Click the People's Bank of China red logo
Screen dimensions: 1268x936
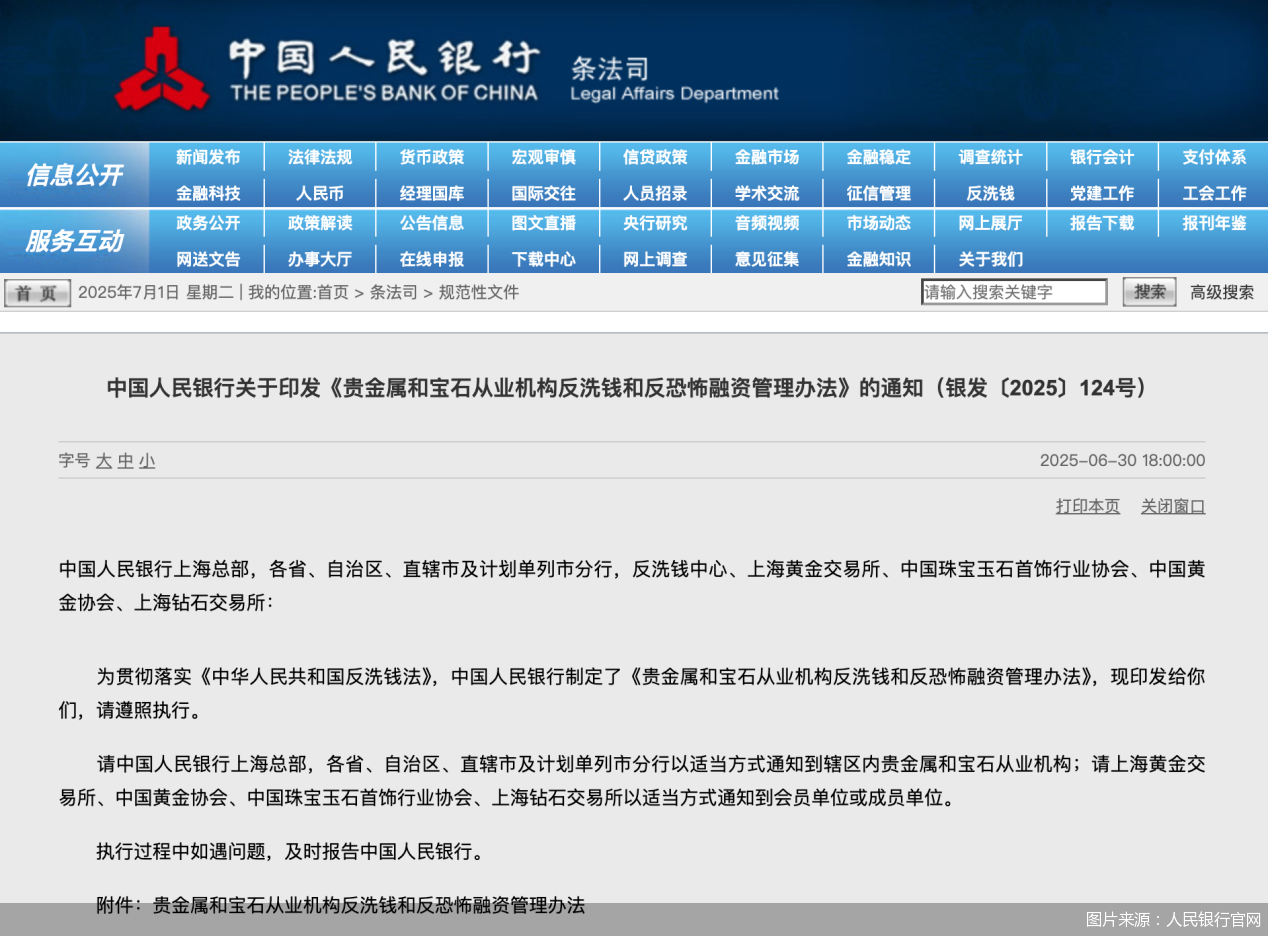click(x=161, y=68)
